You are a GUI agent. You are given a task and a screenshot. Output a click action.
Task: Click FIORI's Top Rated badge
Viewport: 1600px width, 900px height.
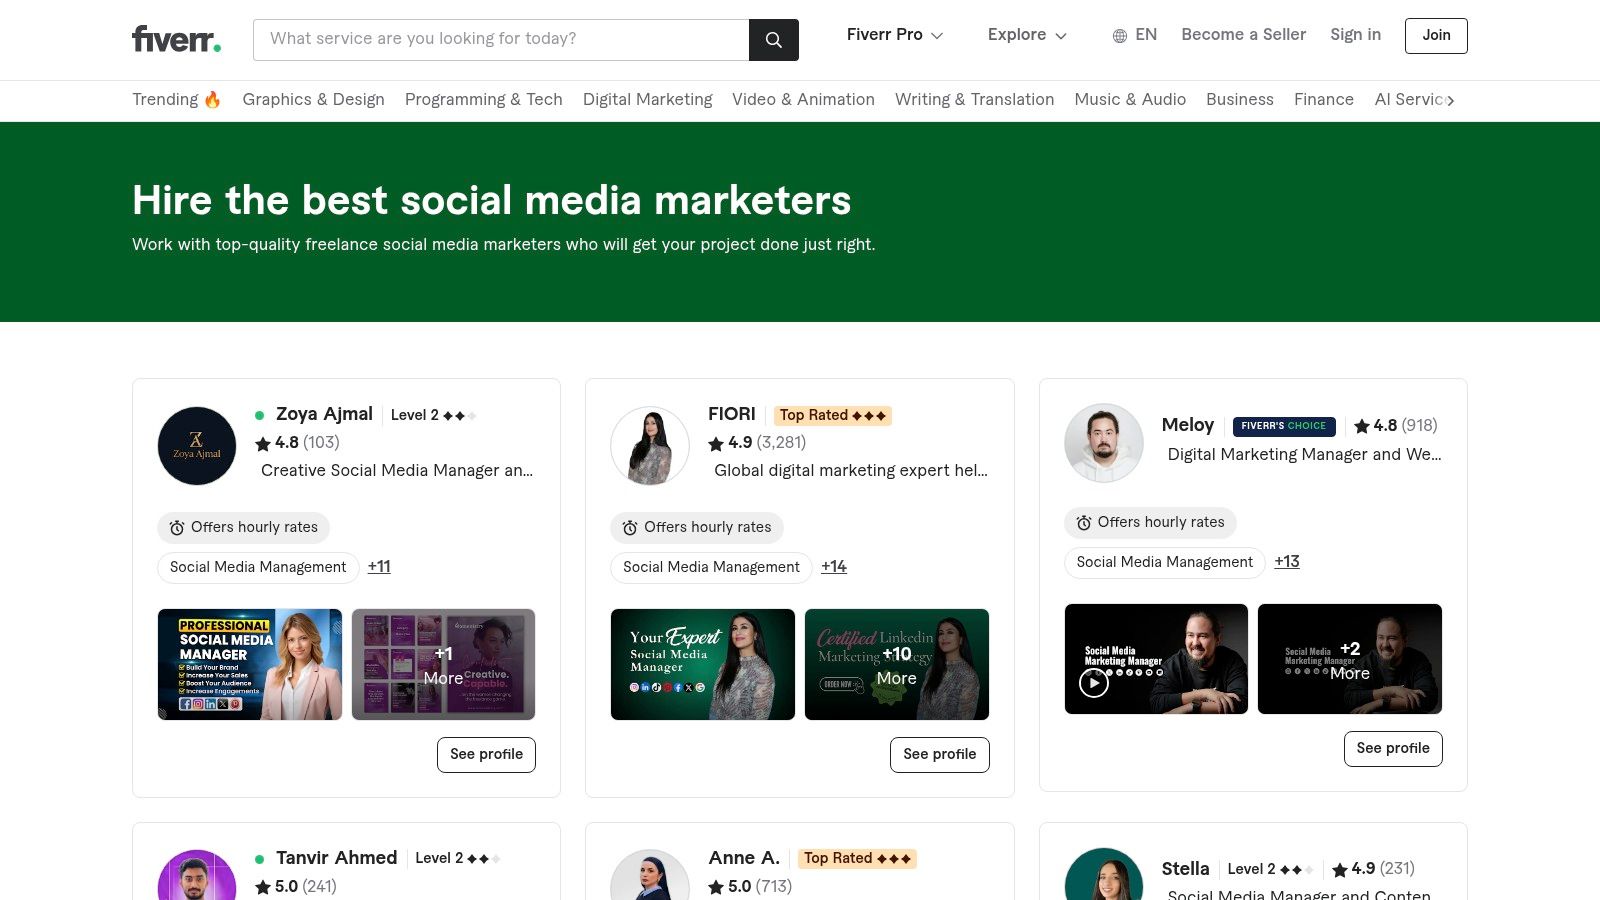(832, 415)
